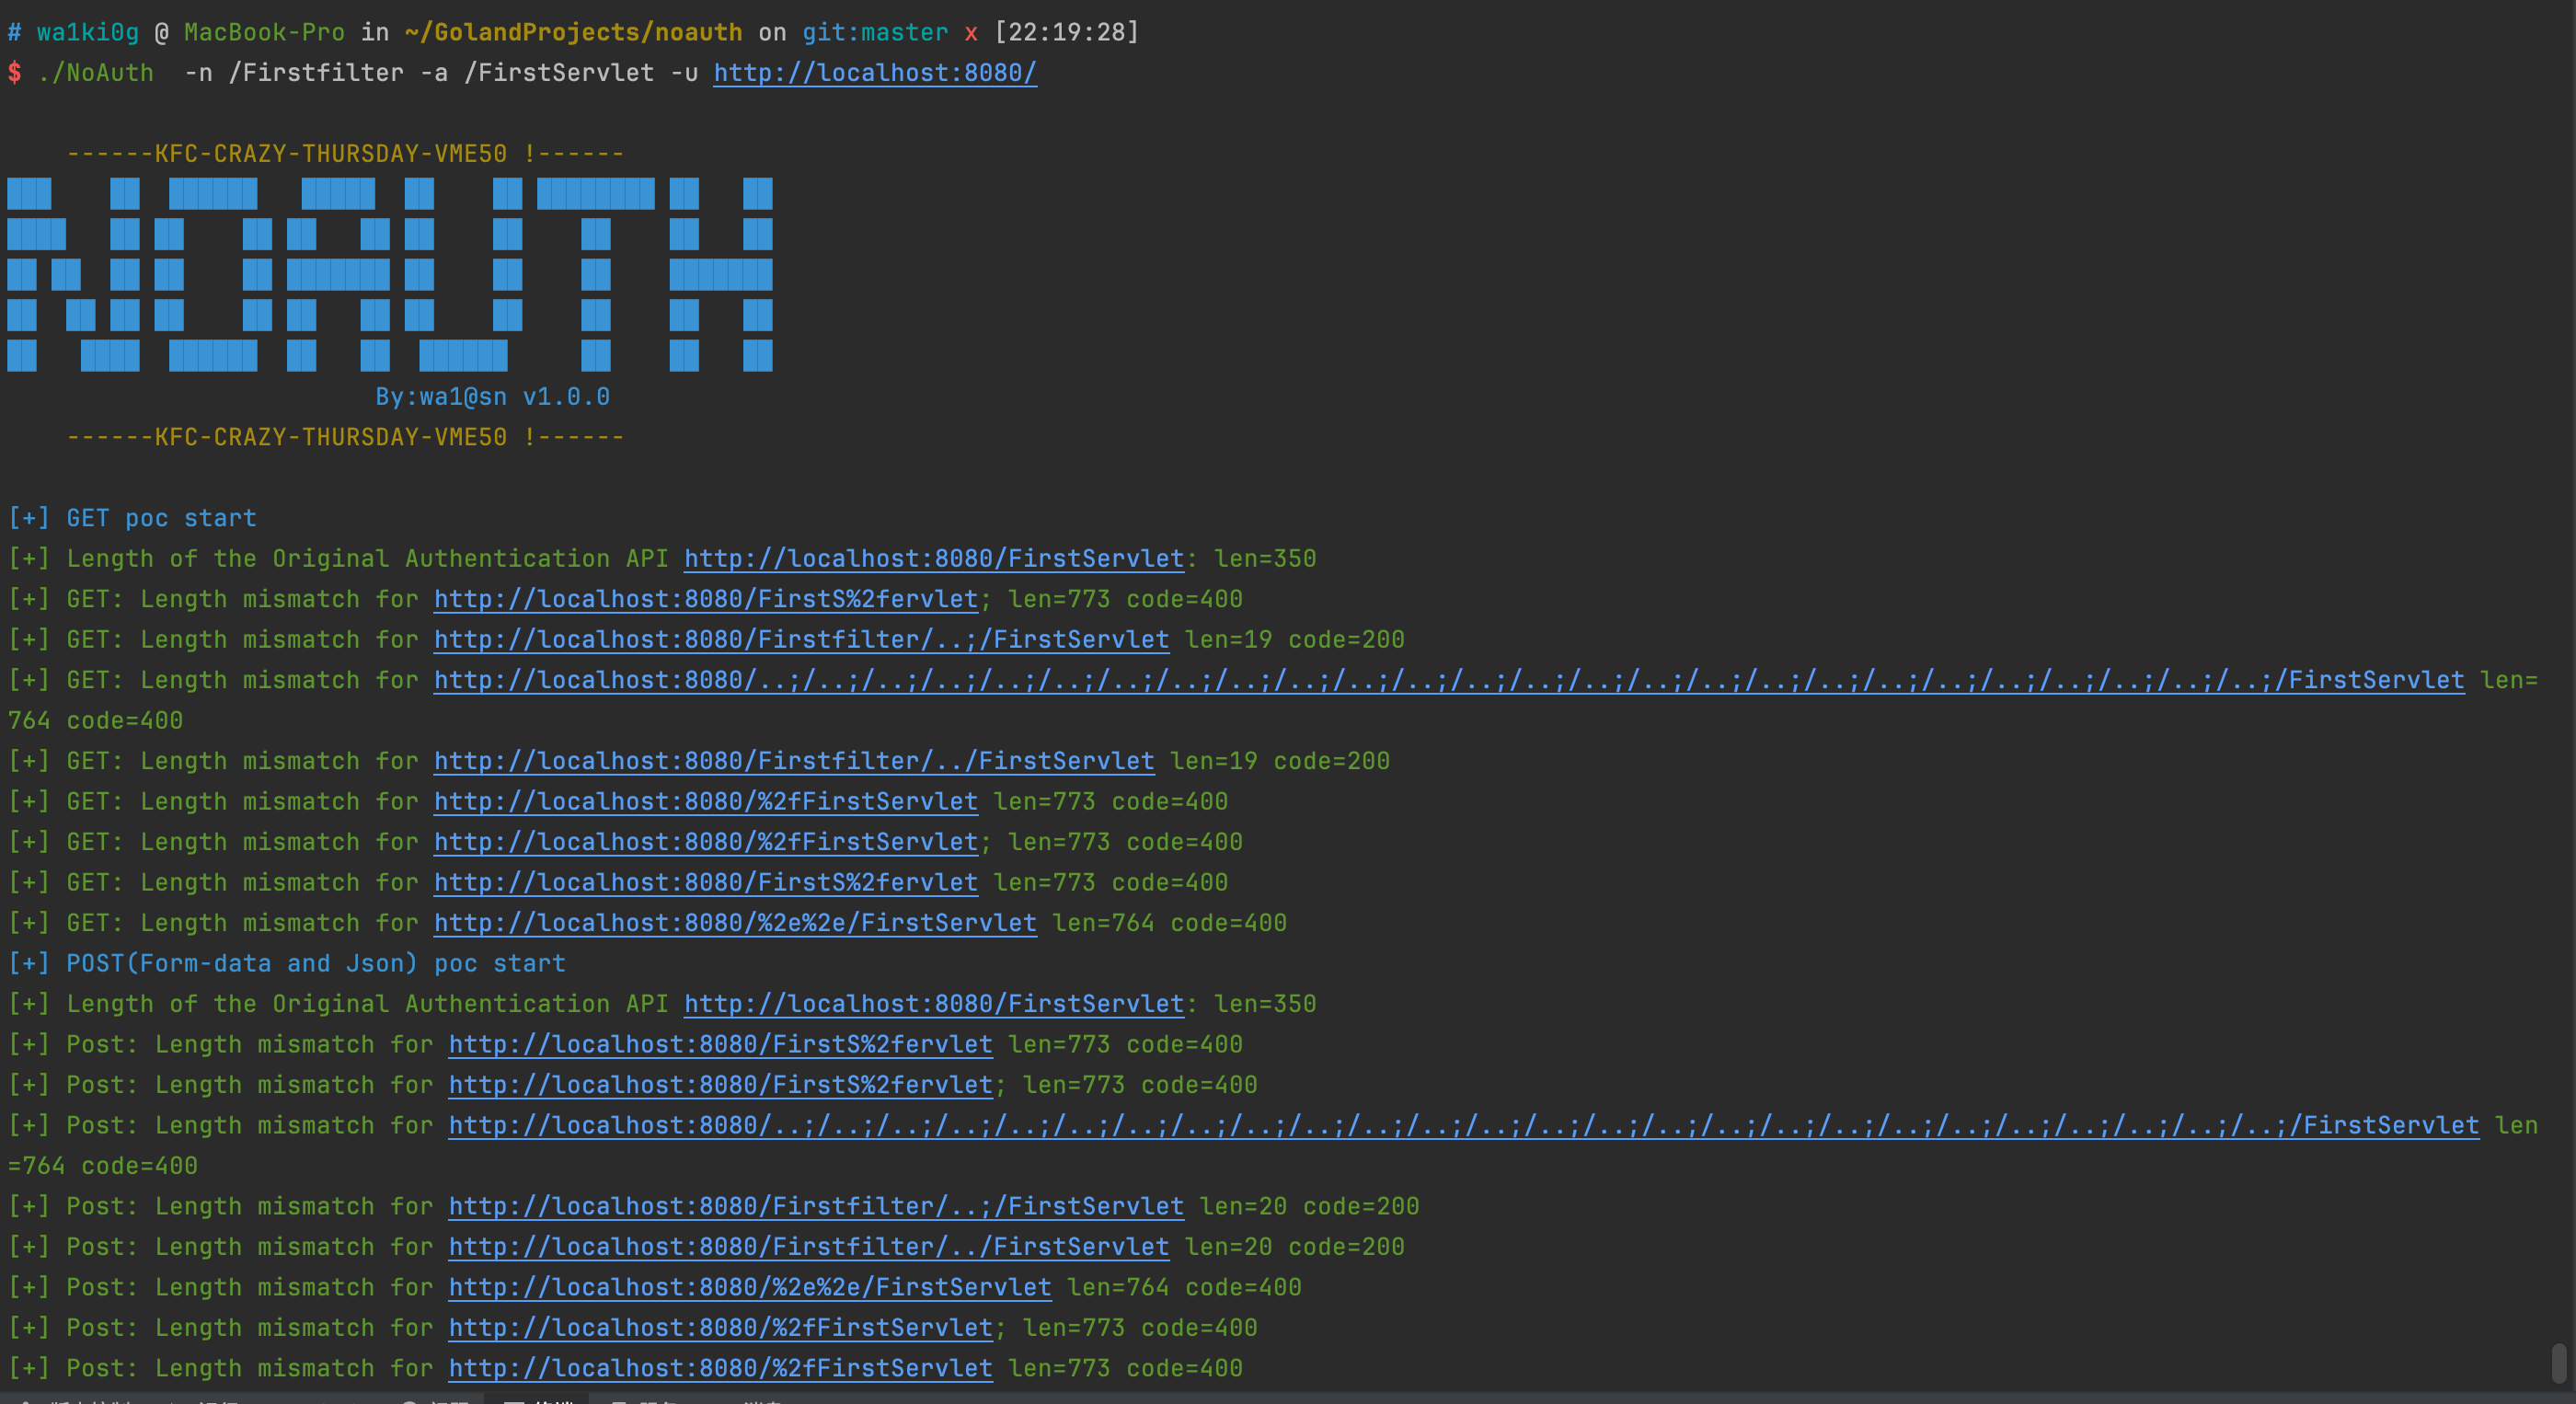This screenshot has height=1404, width=2576.
Task: Open the Post %2e%2e/FirstServlet link
Action: [x=749, y=1287]
